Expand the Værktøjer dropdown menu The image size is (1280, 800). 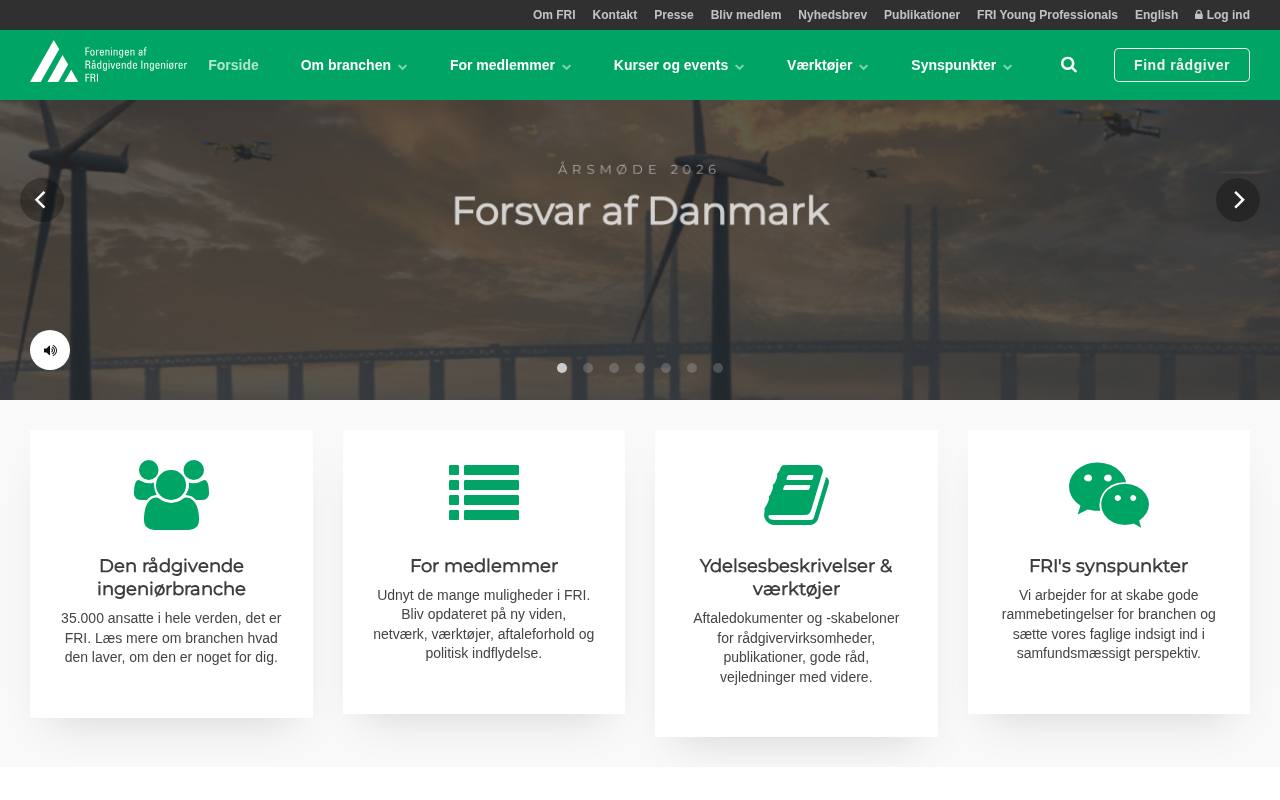click(x=827, y=65)
